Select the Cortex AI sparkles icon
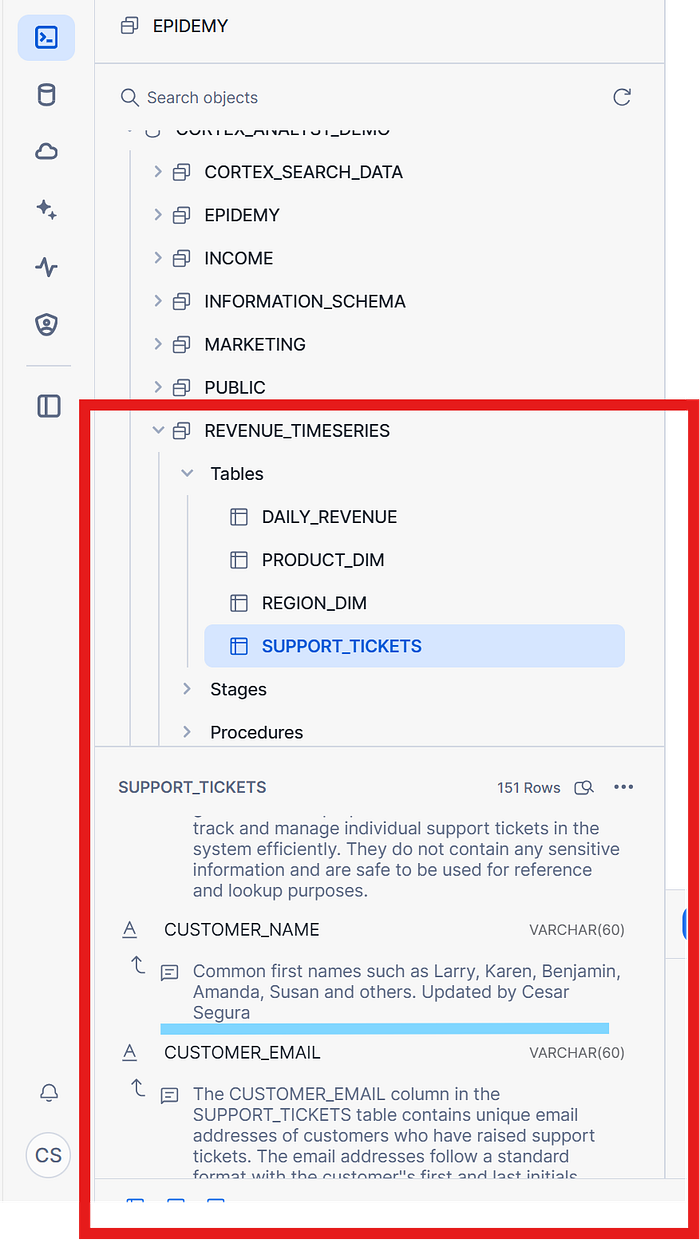Image resolution: width=700 pixels, height=1240 pixels. tap(46, 210)
